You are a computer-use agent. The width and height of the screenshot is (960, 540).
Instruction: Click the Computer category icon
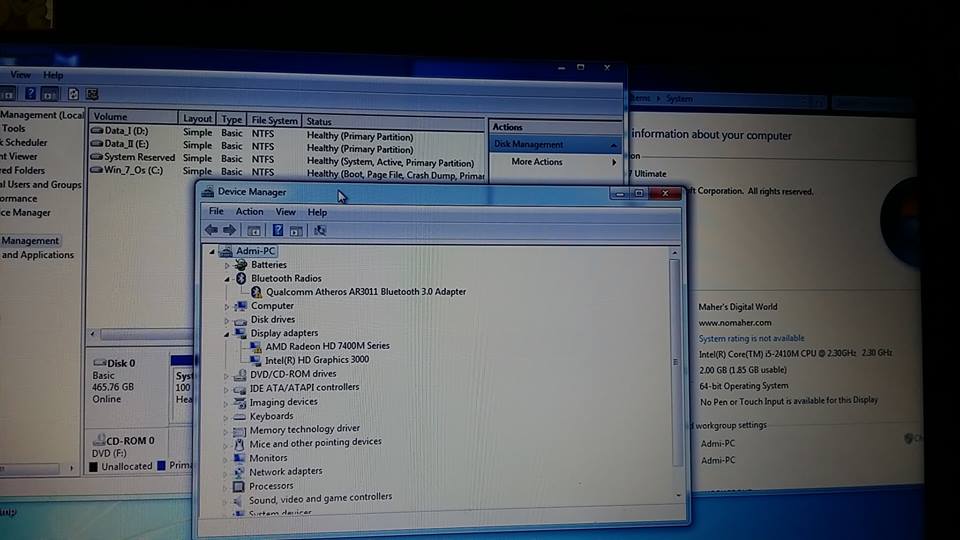click(240, 306)
